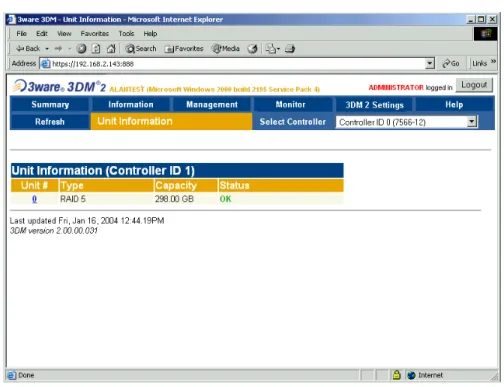Expand the Address bar URL dropdown
Screen dimensions: 504x387
pyautogui.click(x=430, y=63)
